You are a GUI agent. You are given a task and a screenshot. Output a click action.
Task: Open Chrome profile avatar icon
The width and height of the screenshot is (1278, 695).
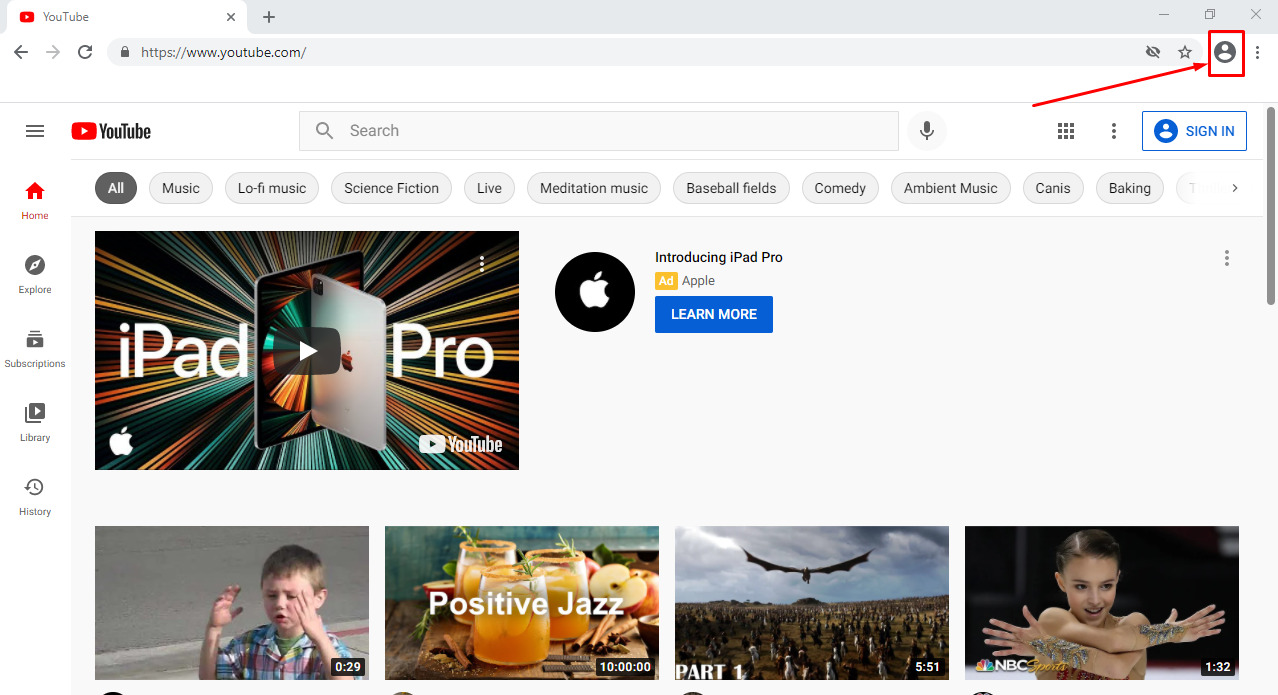(x=1225, y=52)
